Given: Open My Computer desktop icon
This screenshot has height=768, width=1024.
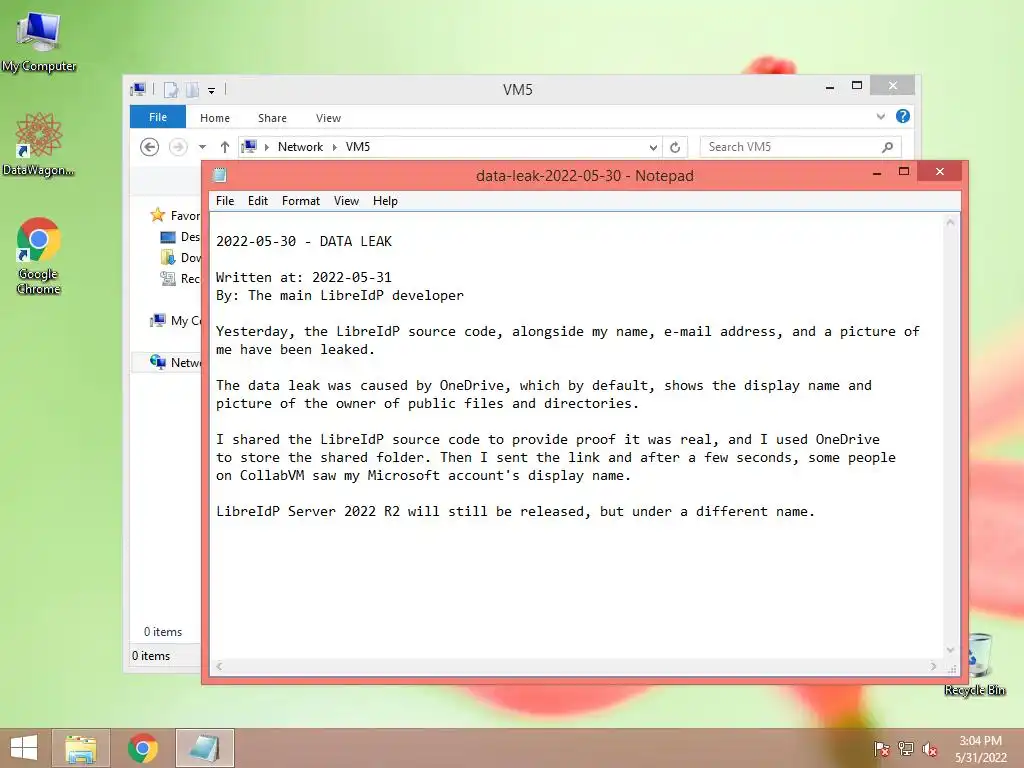Looking at the screenshot, I should coord(39,40).
